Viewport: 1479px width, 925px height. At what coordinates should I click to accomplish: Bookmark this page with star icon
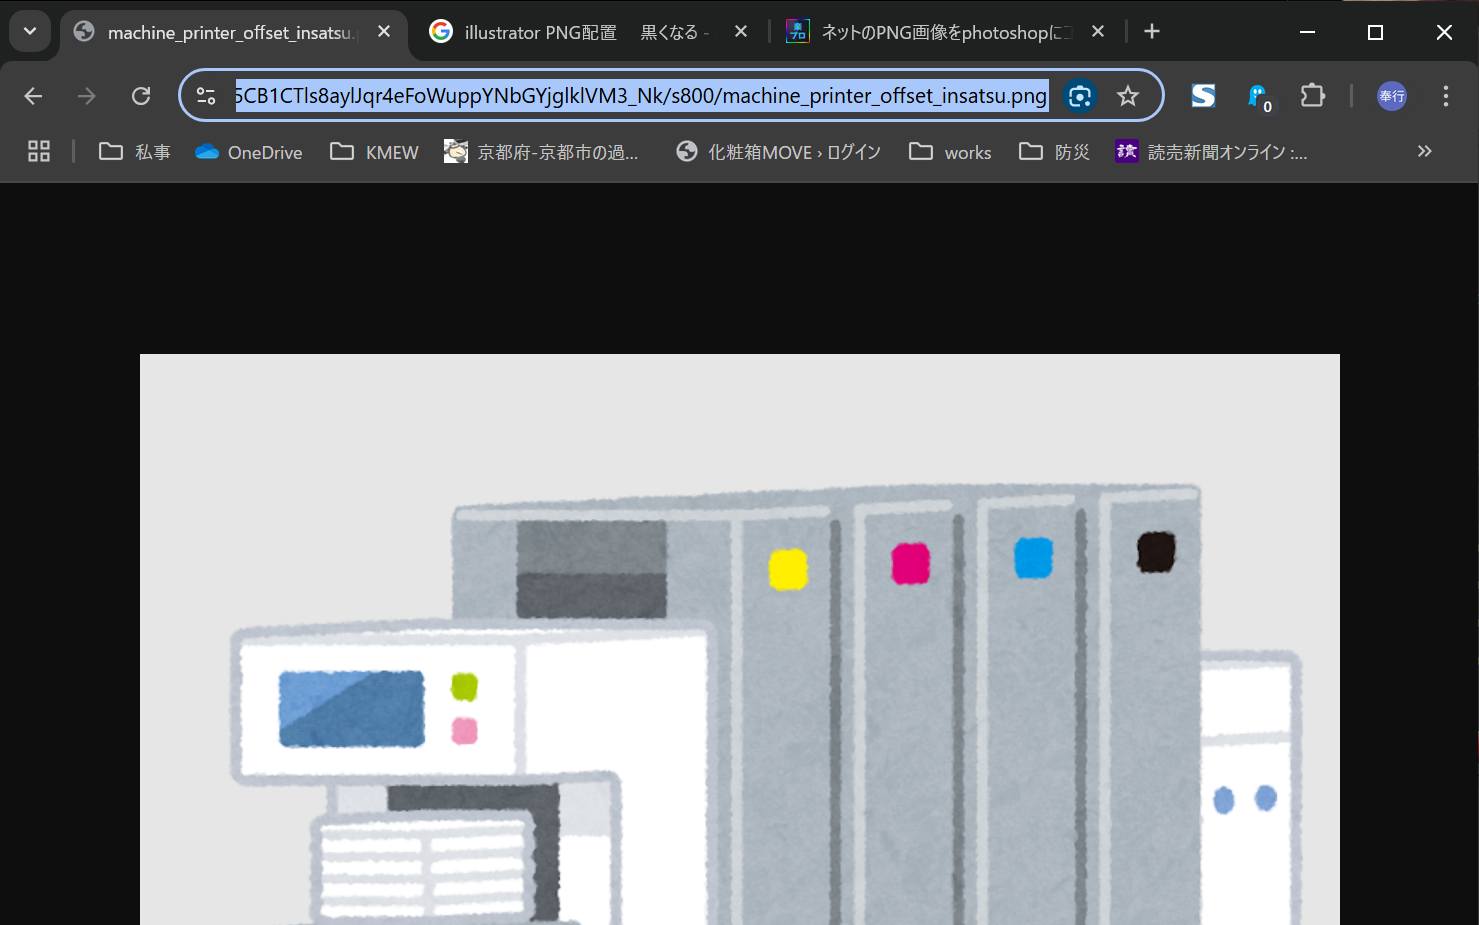pos(1128,96)
